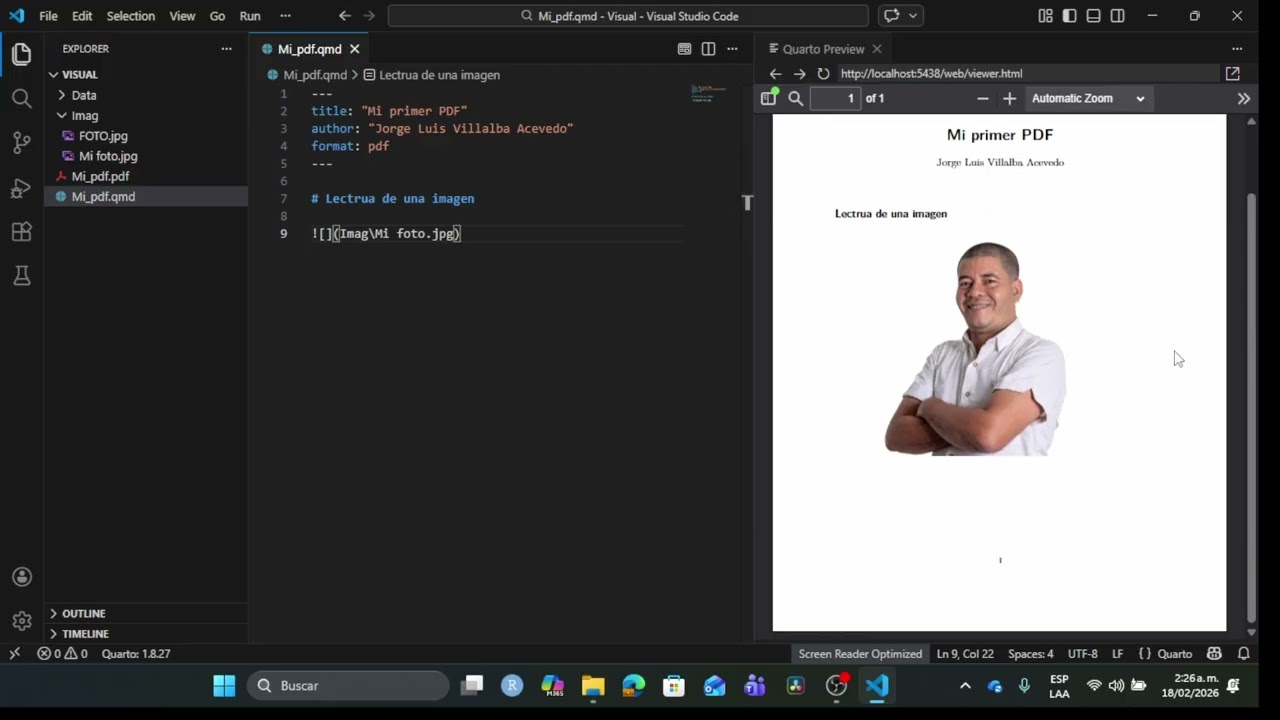The height and width of the screenshot is (720, 1280).
Task: Expand the OUTLINE section
Action: (84, 614)
